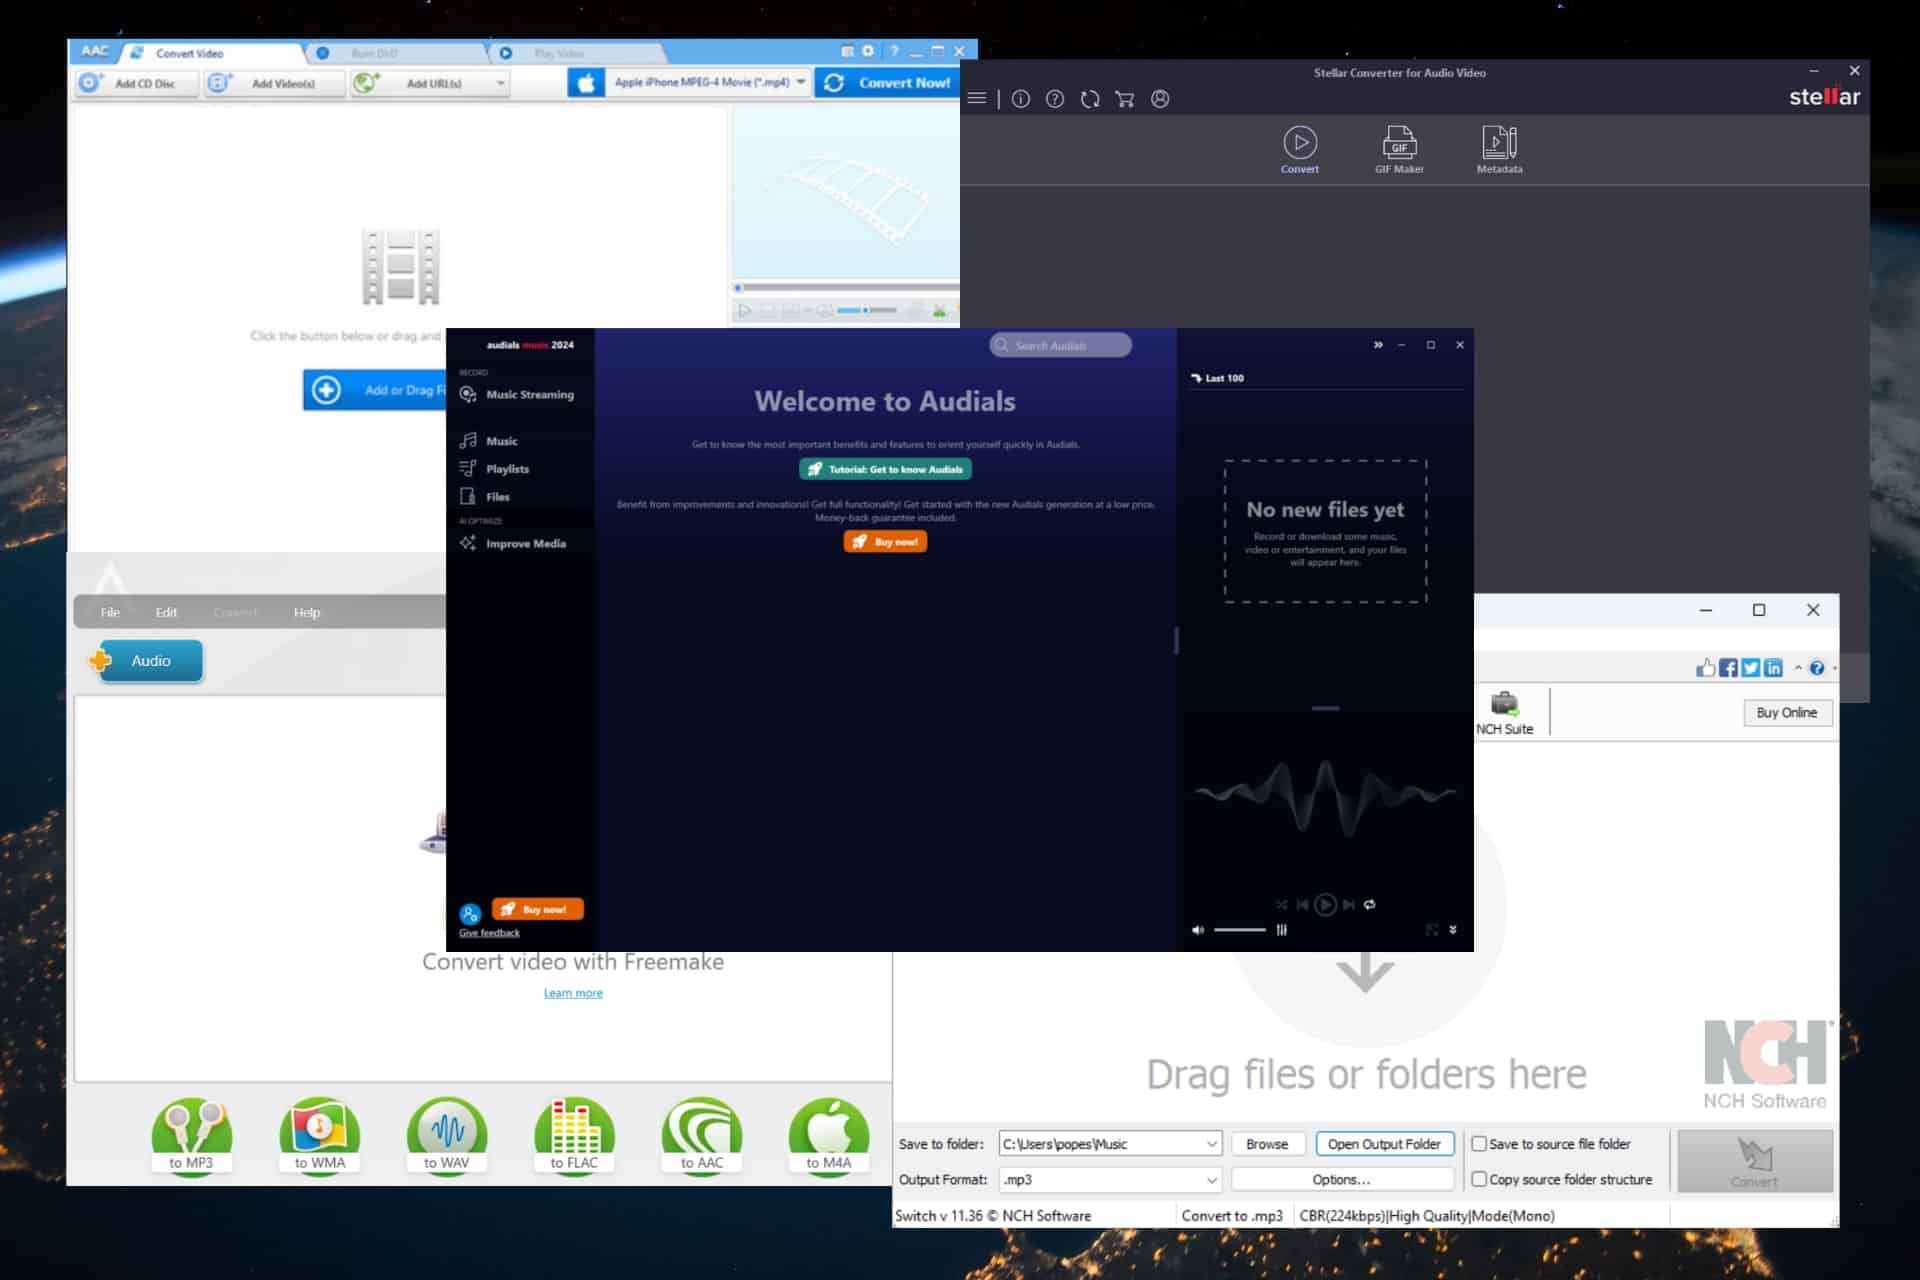Viewport: 1920px width, 1280px height.
Task: Select to WMA format in Freemake
Action: [319, 1135]
